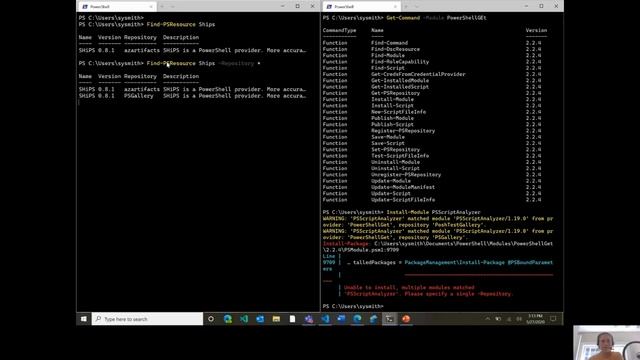Close the PowerShell tab in right window

coord(395,7)
